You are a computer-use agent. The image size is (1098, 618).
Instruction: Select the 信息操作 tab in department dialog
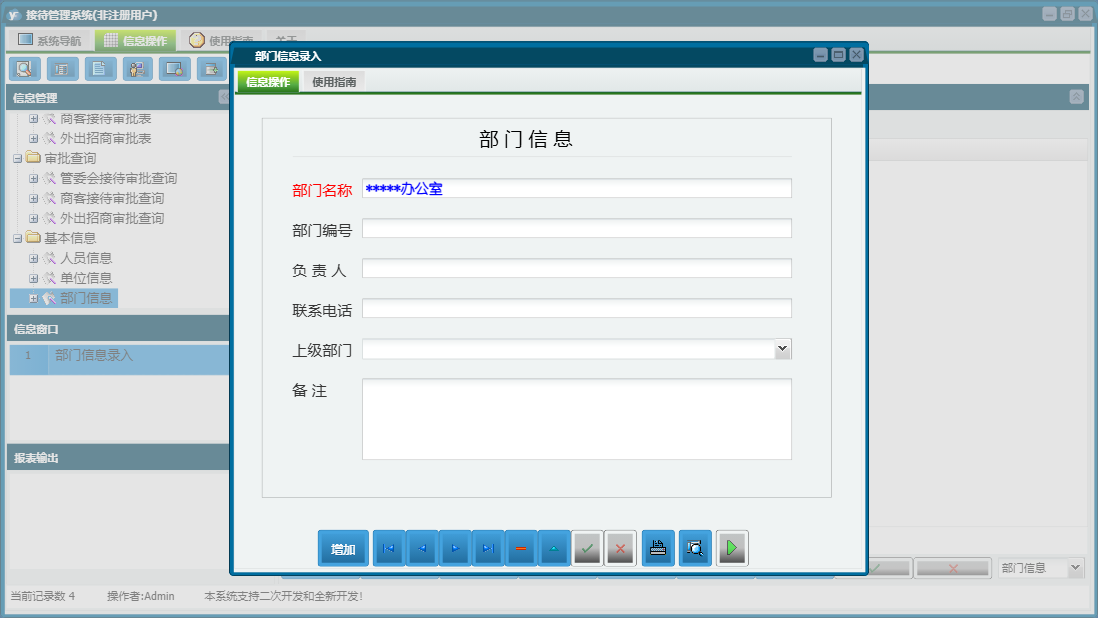point(268,82)
